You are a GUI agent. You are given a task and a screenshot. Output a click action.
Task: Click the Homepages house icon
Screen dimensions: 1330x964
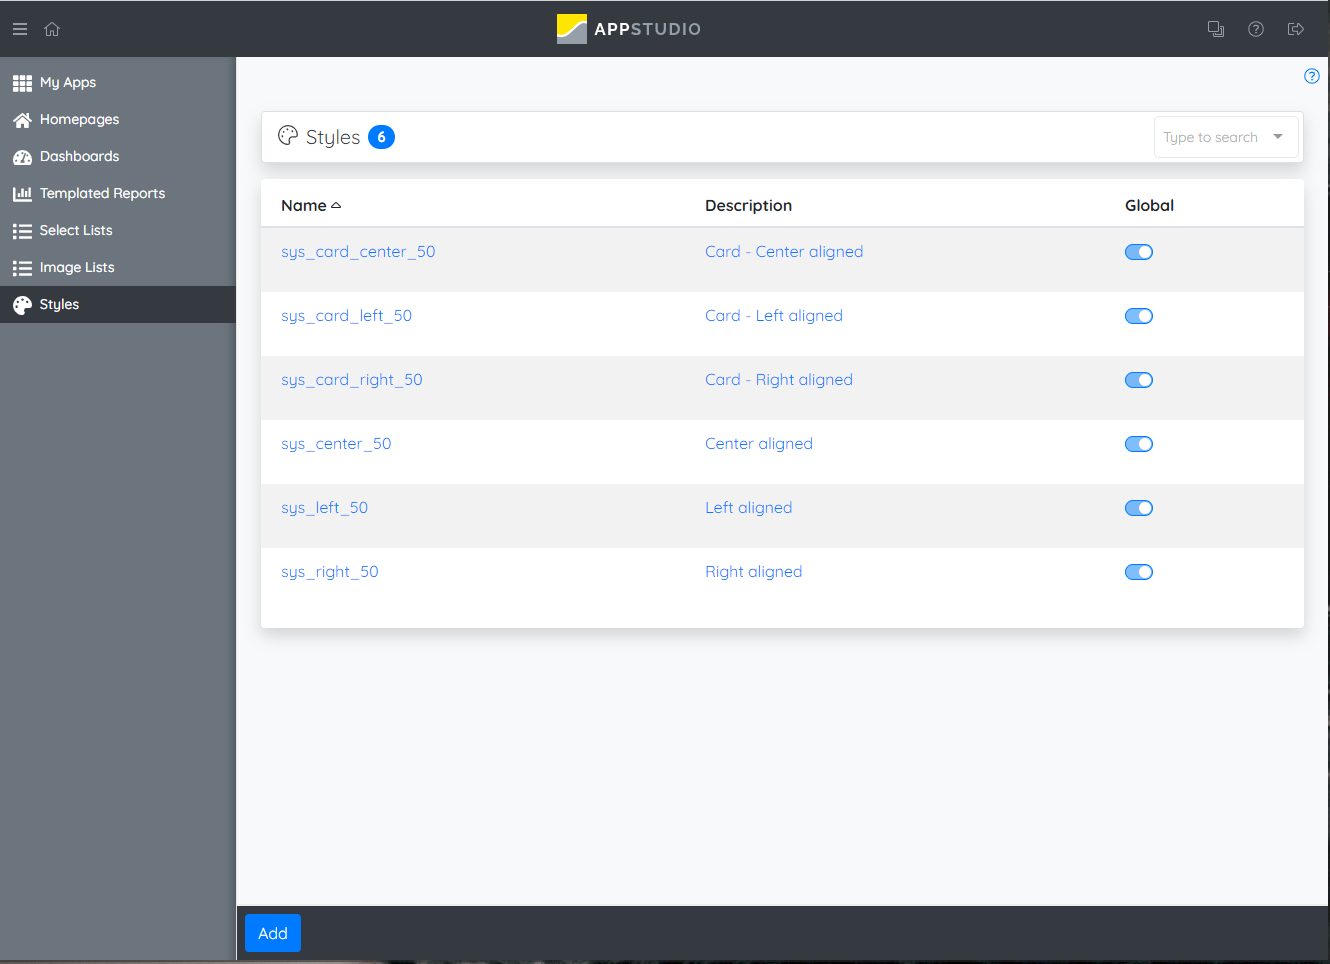(x=22, y=120)
